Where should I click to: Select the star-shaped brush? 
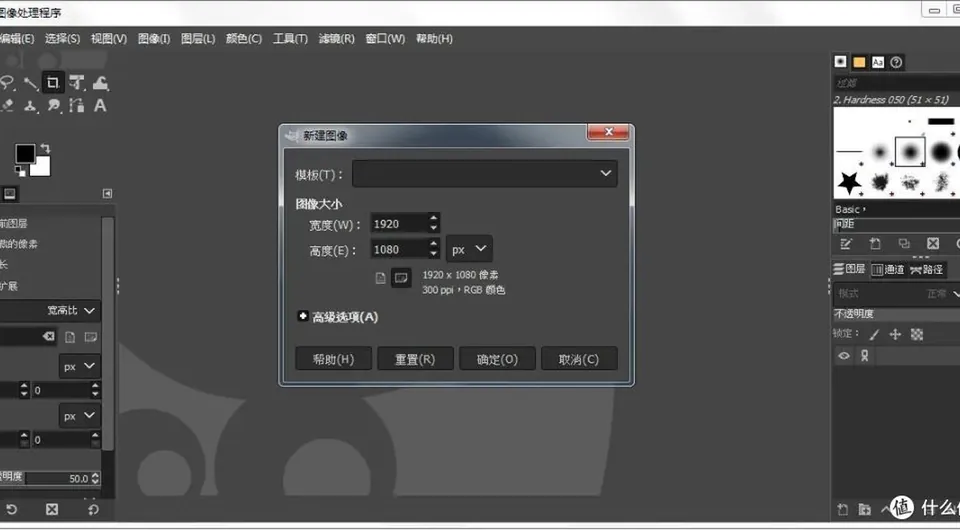tap(849, 182)
